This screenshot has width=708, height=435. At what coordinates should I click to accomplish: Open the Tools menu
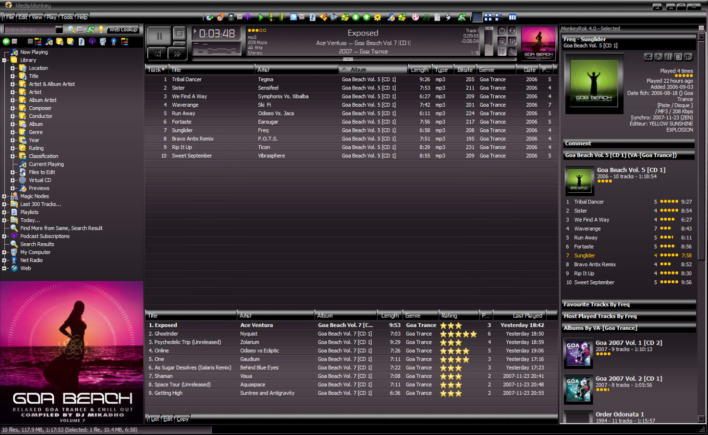point(66,17)
